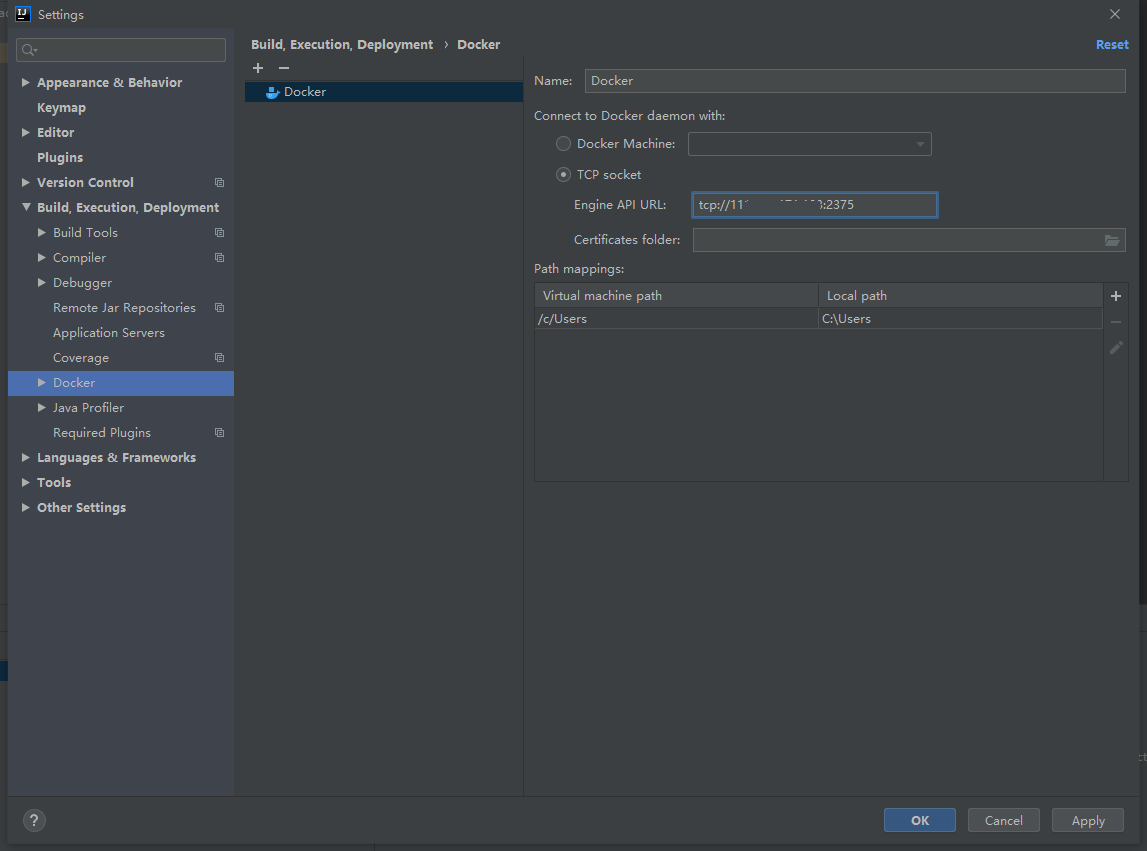Open help with the question mark icon
The width and height of the screenshot is (1147, 851).
33,820
